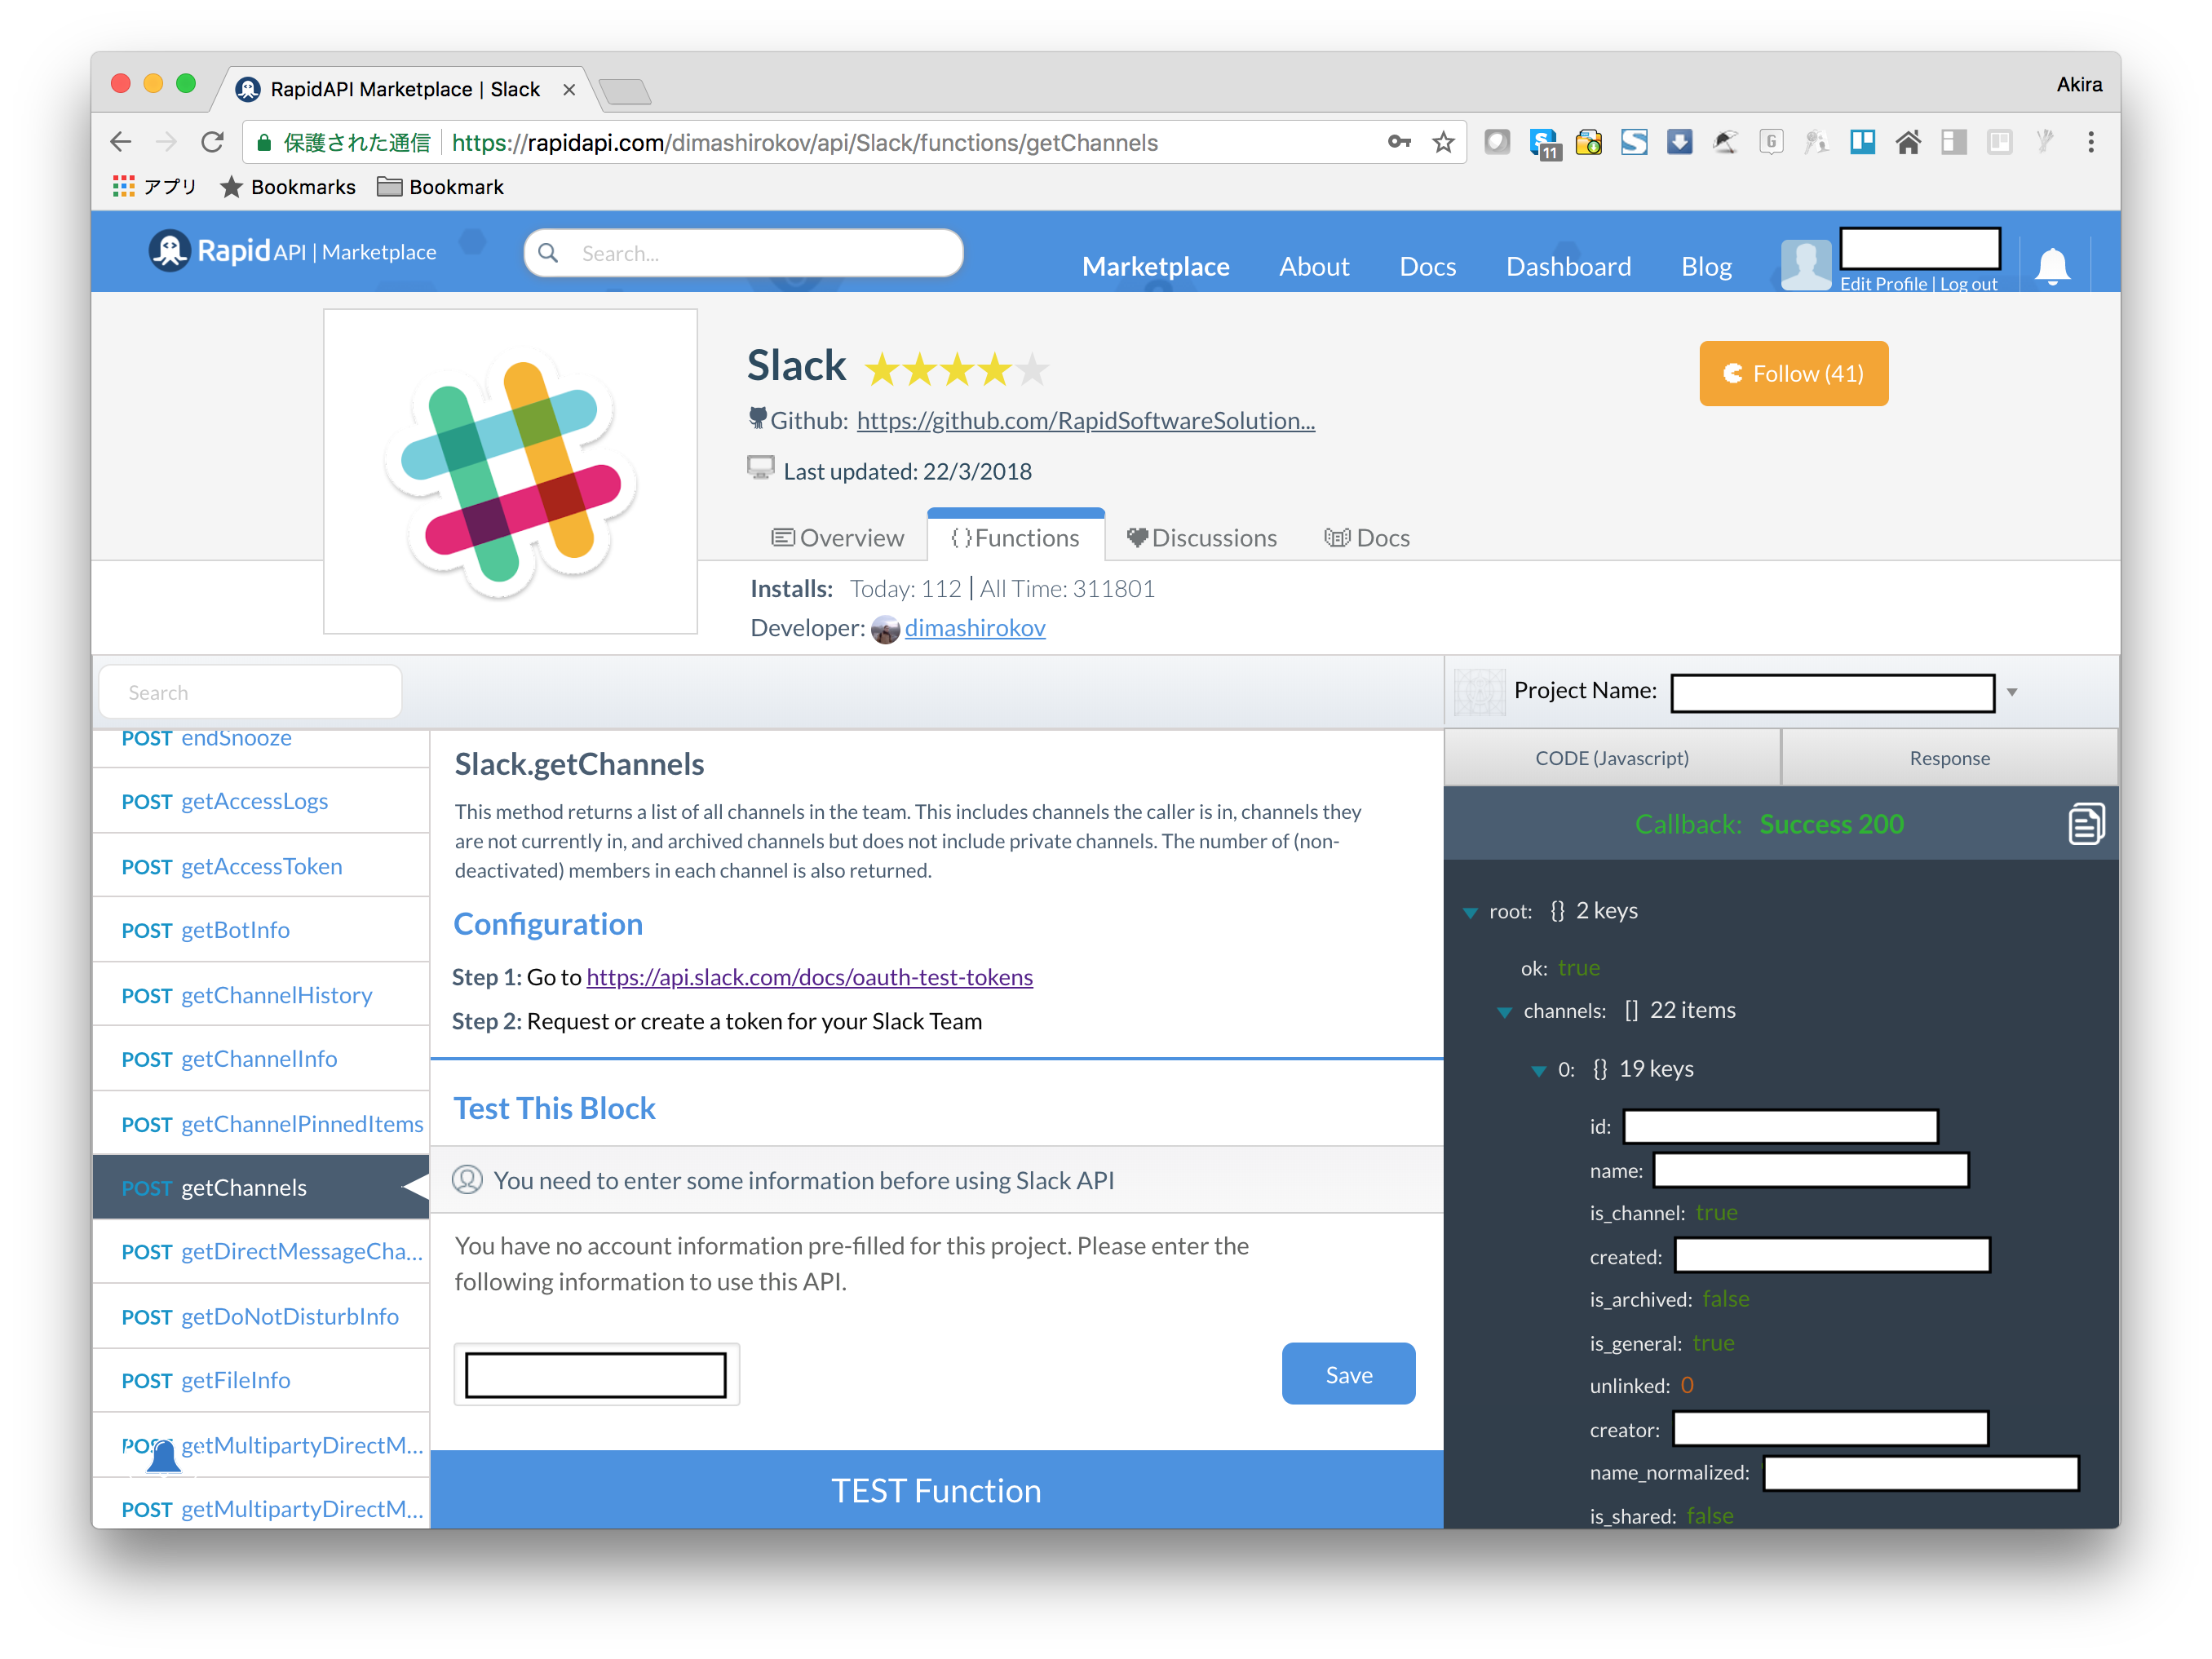Select getBotInfo function

tap(261, 930)
